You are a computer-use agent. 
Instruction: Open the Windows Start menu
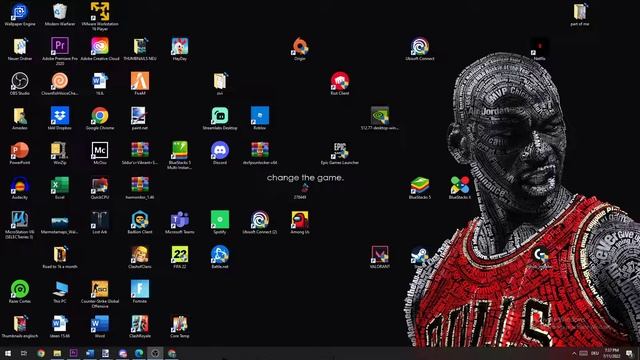click(7, 353)
